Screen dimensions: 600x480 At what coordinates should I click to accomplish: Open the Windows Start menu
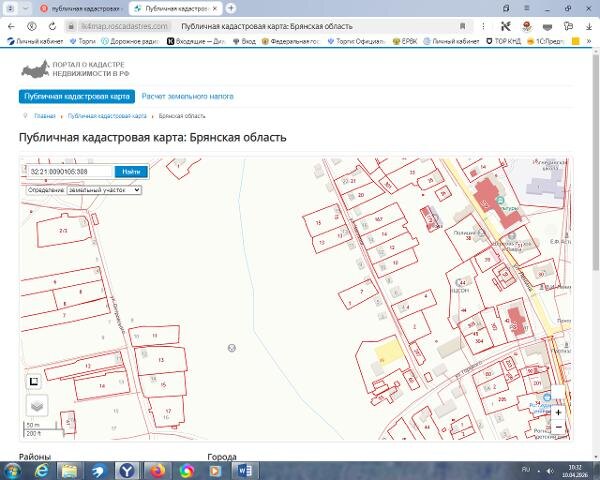pos(13,471)
